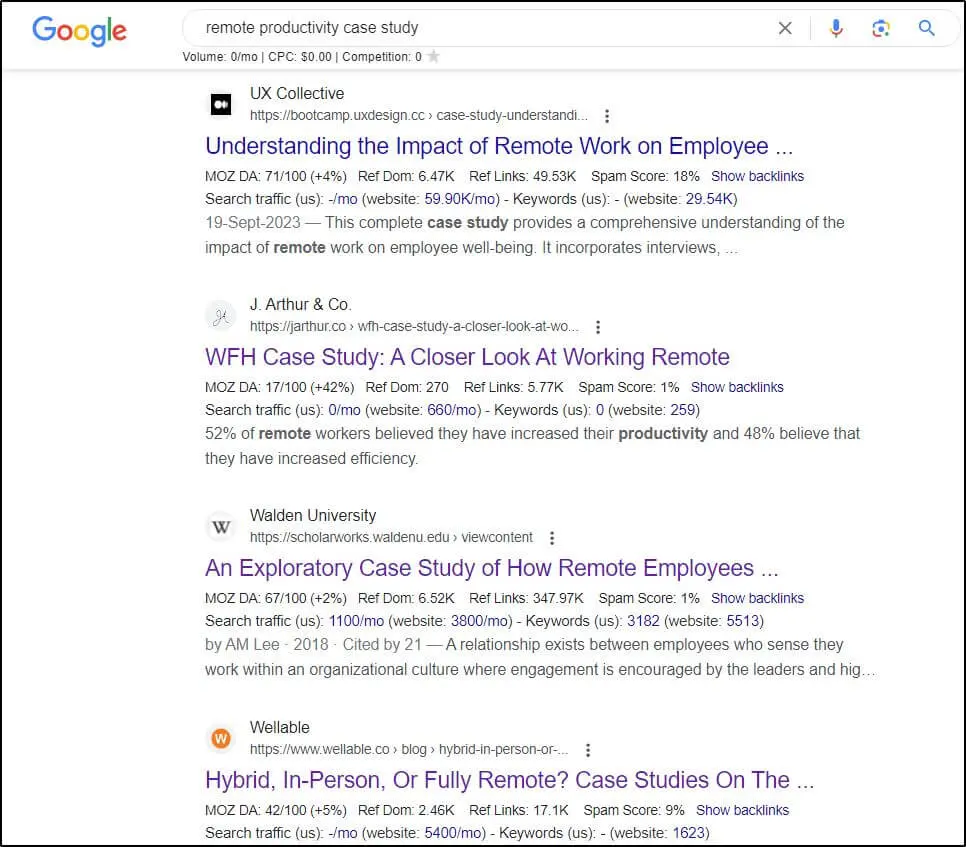Screen dimensions: 966x847
Task: Open the "WFH Case Study" result
Action: 467,357
